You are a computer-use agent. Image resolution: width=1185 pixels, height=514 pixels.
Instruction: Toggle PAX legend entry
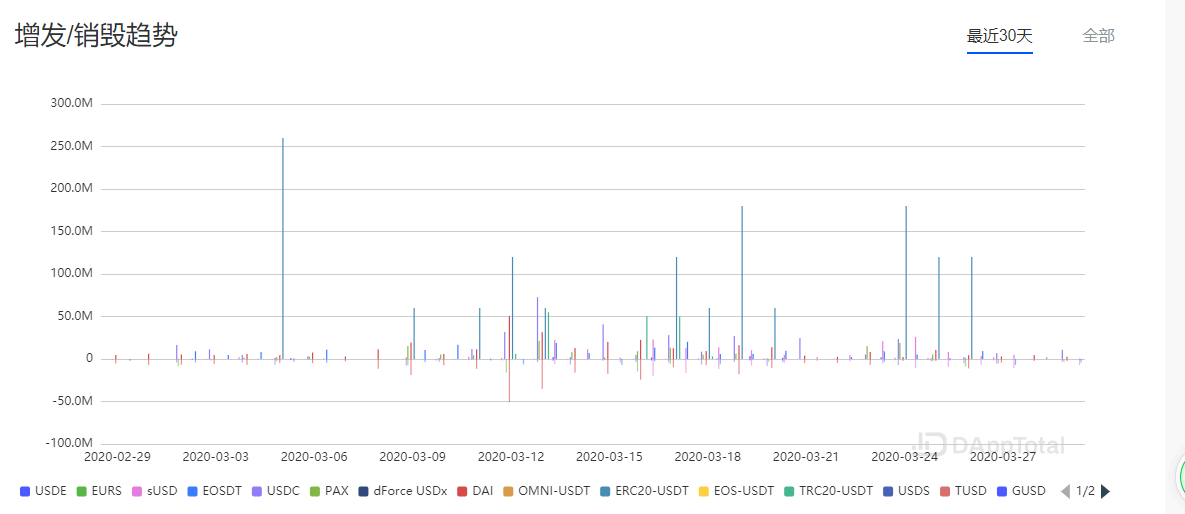(x=328, y=491)
